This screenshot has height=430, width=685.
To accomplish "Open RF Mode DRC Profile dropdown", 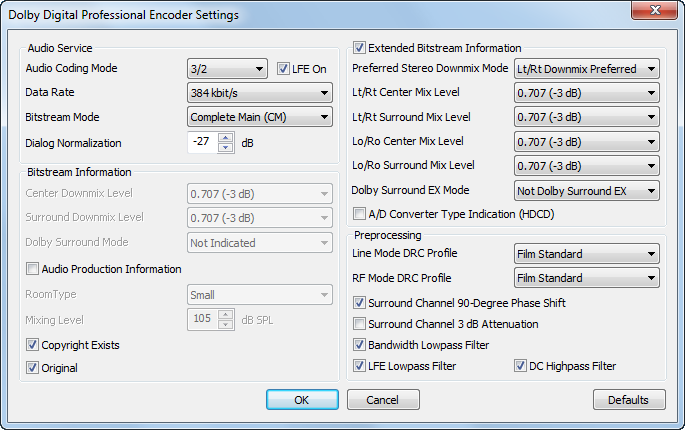I will click(587, 278).
